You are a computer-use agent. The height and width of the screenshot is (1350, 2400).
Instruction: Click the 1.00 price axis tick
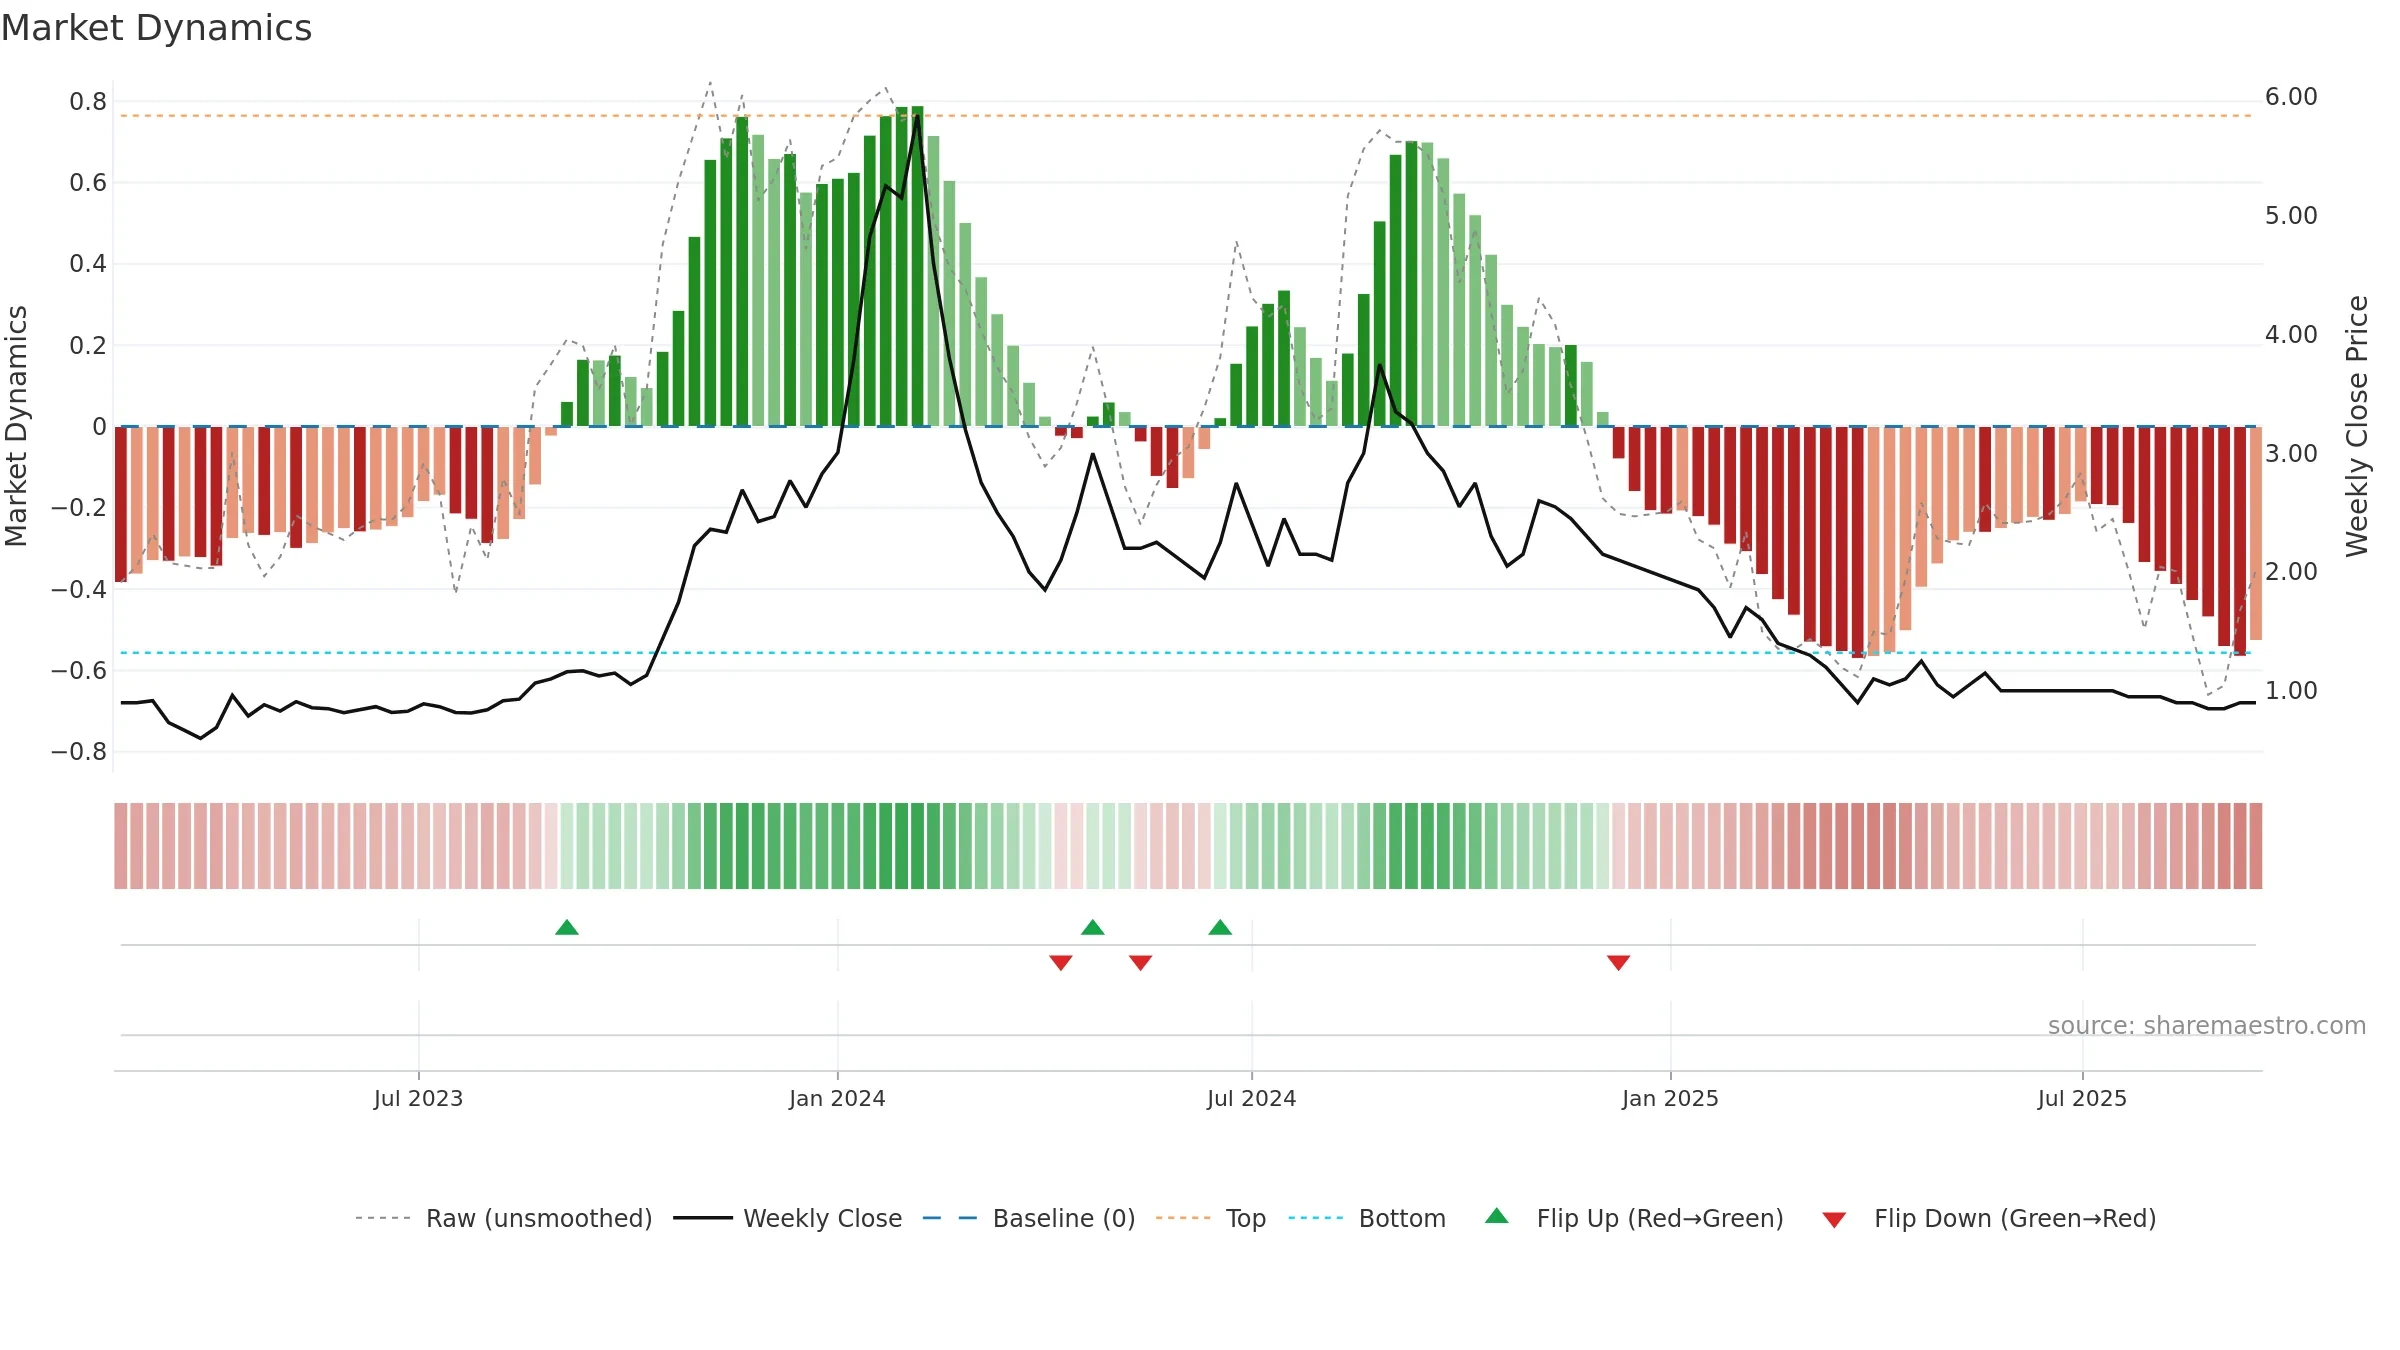(x=2291, y=691)
